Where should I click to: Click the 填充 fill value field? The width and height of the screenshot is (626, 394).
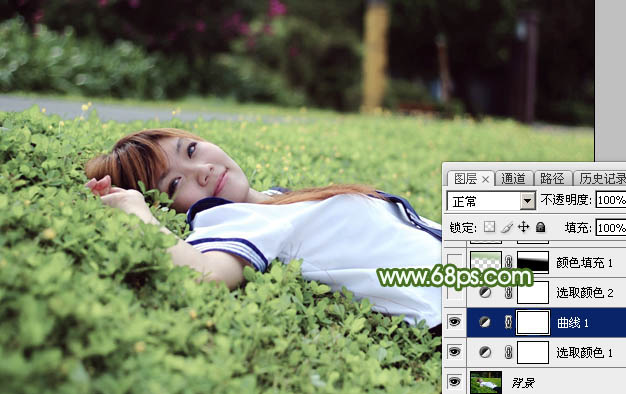pos(611,228)
